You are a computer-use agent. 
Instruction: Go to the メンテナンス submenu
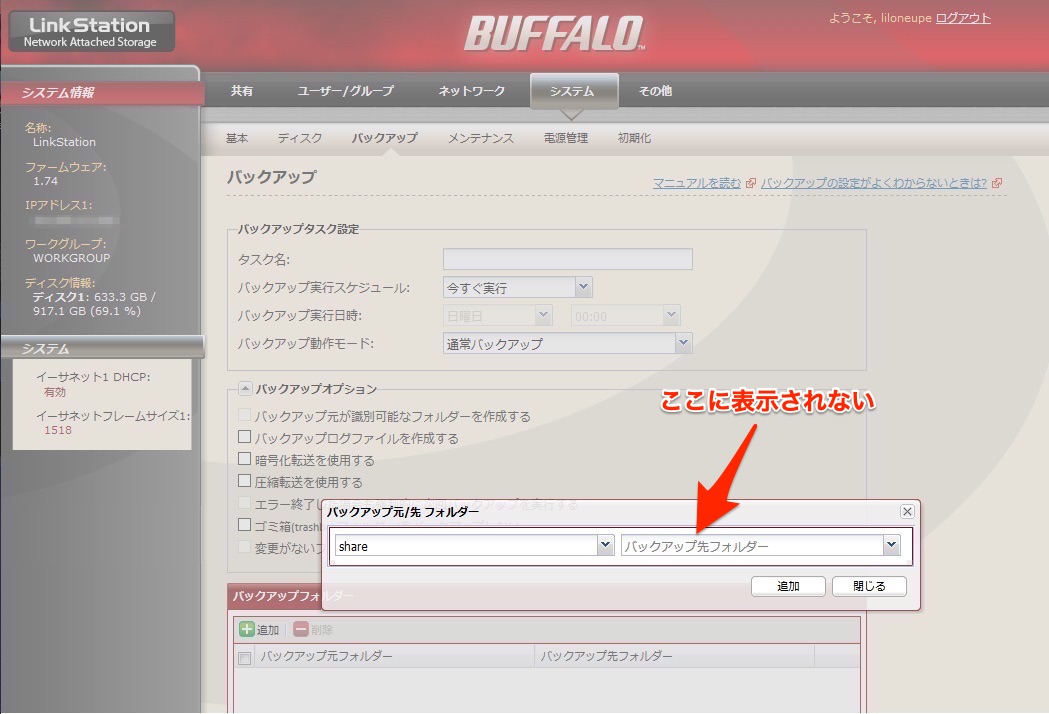coord(480,138)
